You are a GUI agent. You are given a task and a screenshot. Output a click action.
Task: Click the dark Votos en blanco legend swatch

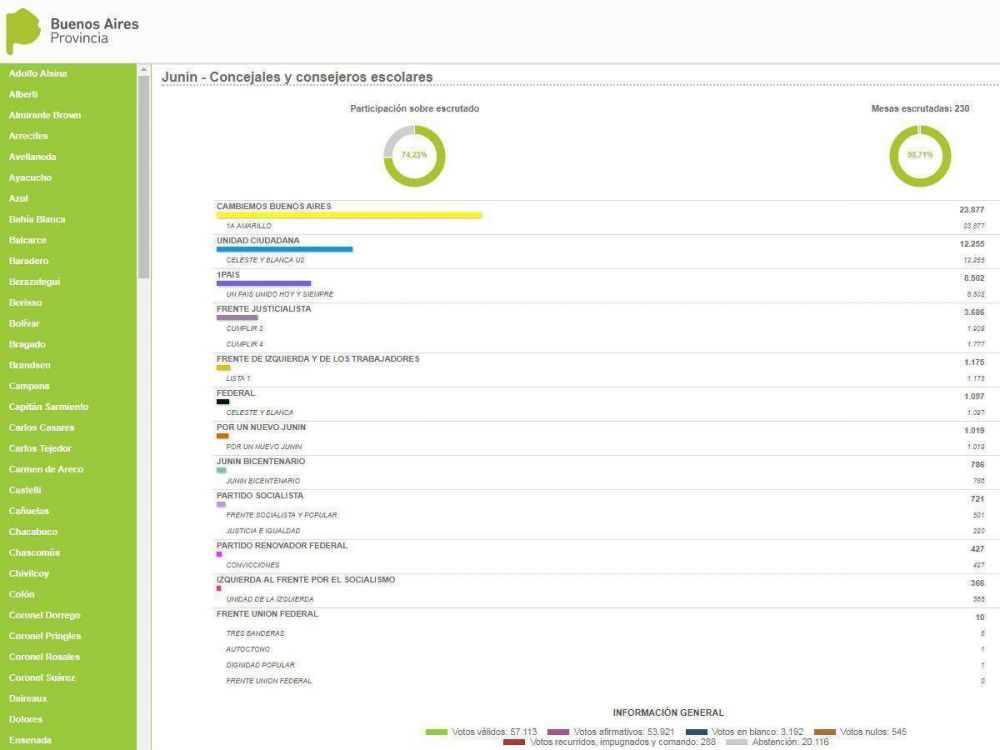click(x=696, y=732)
